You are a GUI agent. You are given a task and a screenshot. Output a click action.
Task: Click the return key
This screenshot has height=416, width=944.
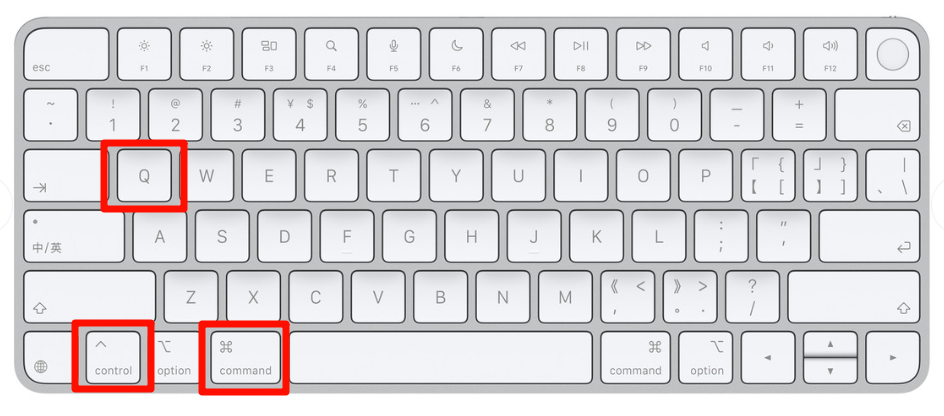pos(869,236)
